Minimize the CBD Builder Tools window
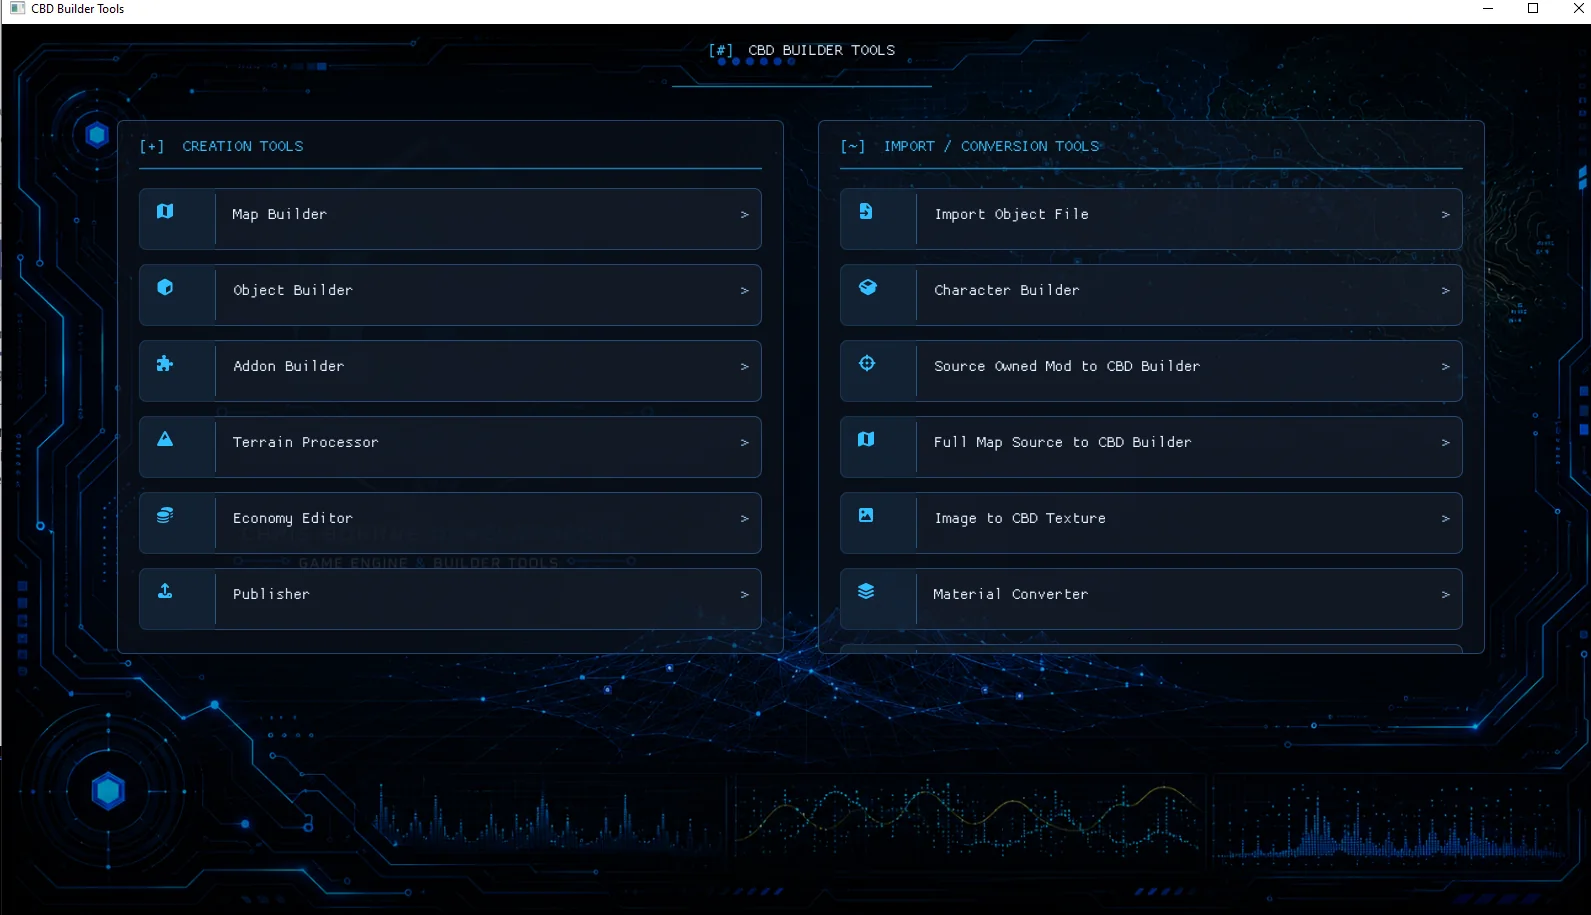 1488,8
